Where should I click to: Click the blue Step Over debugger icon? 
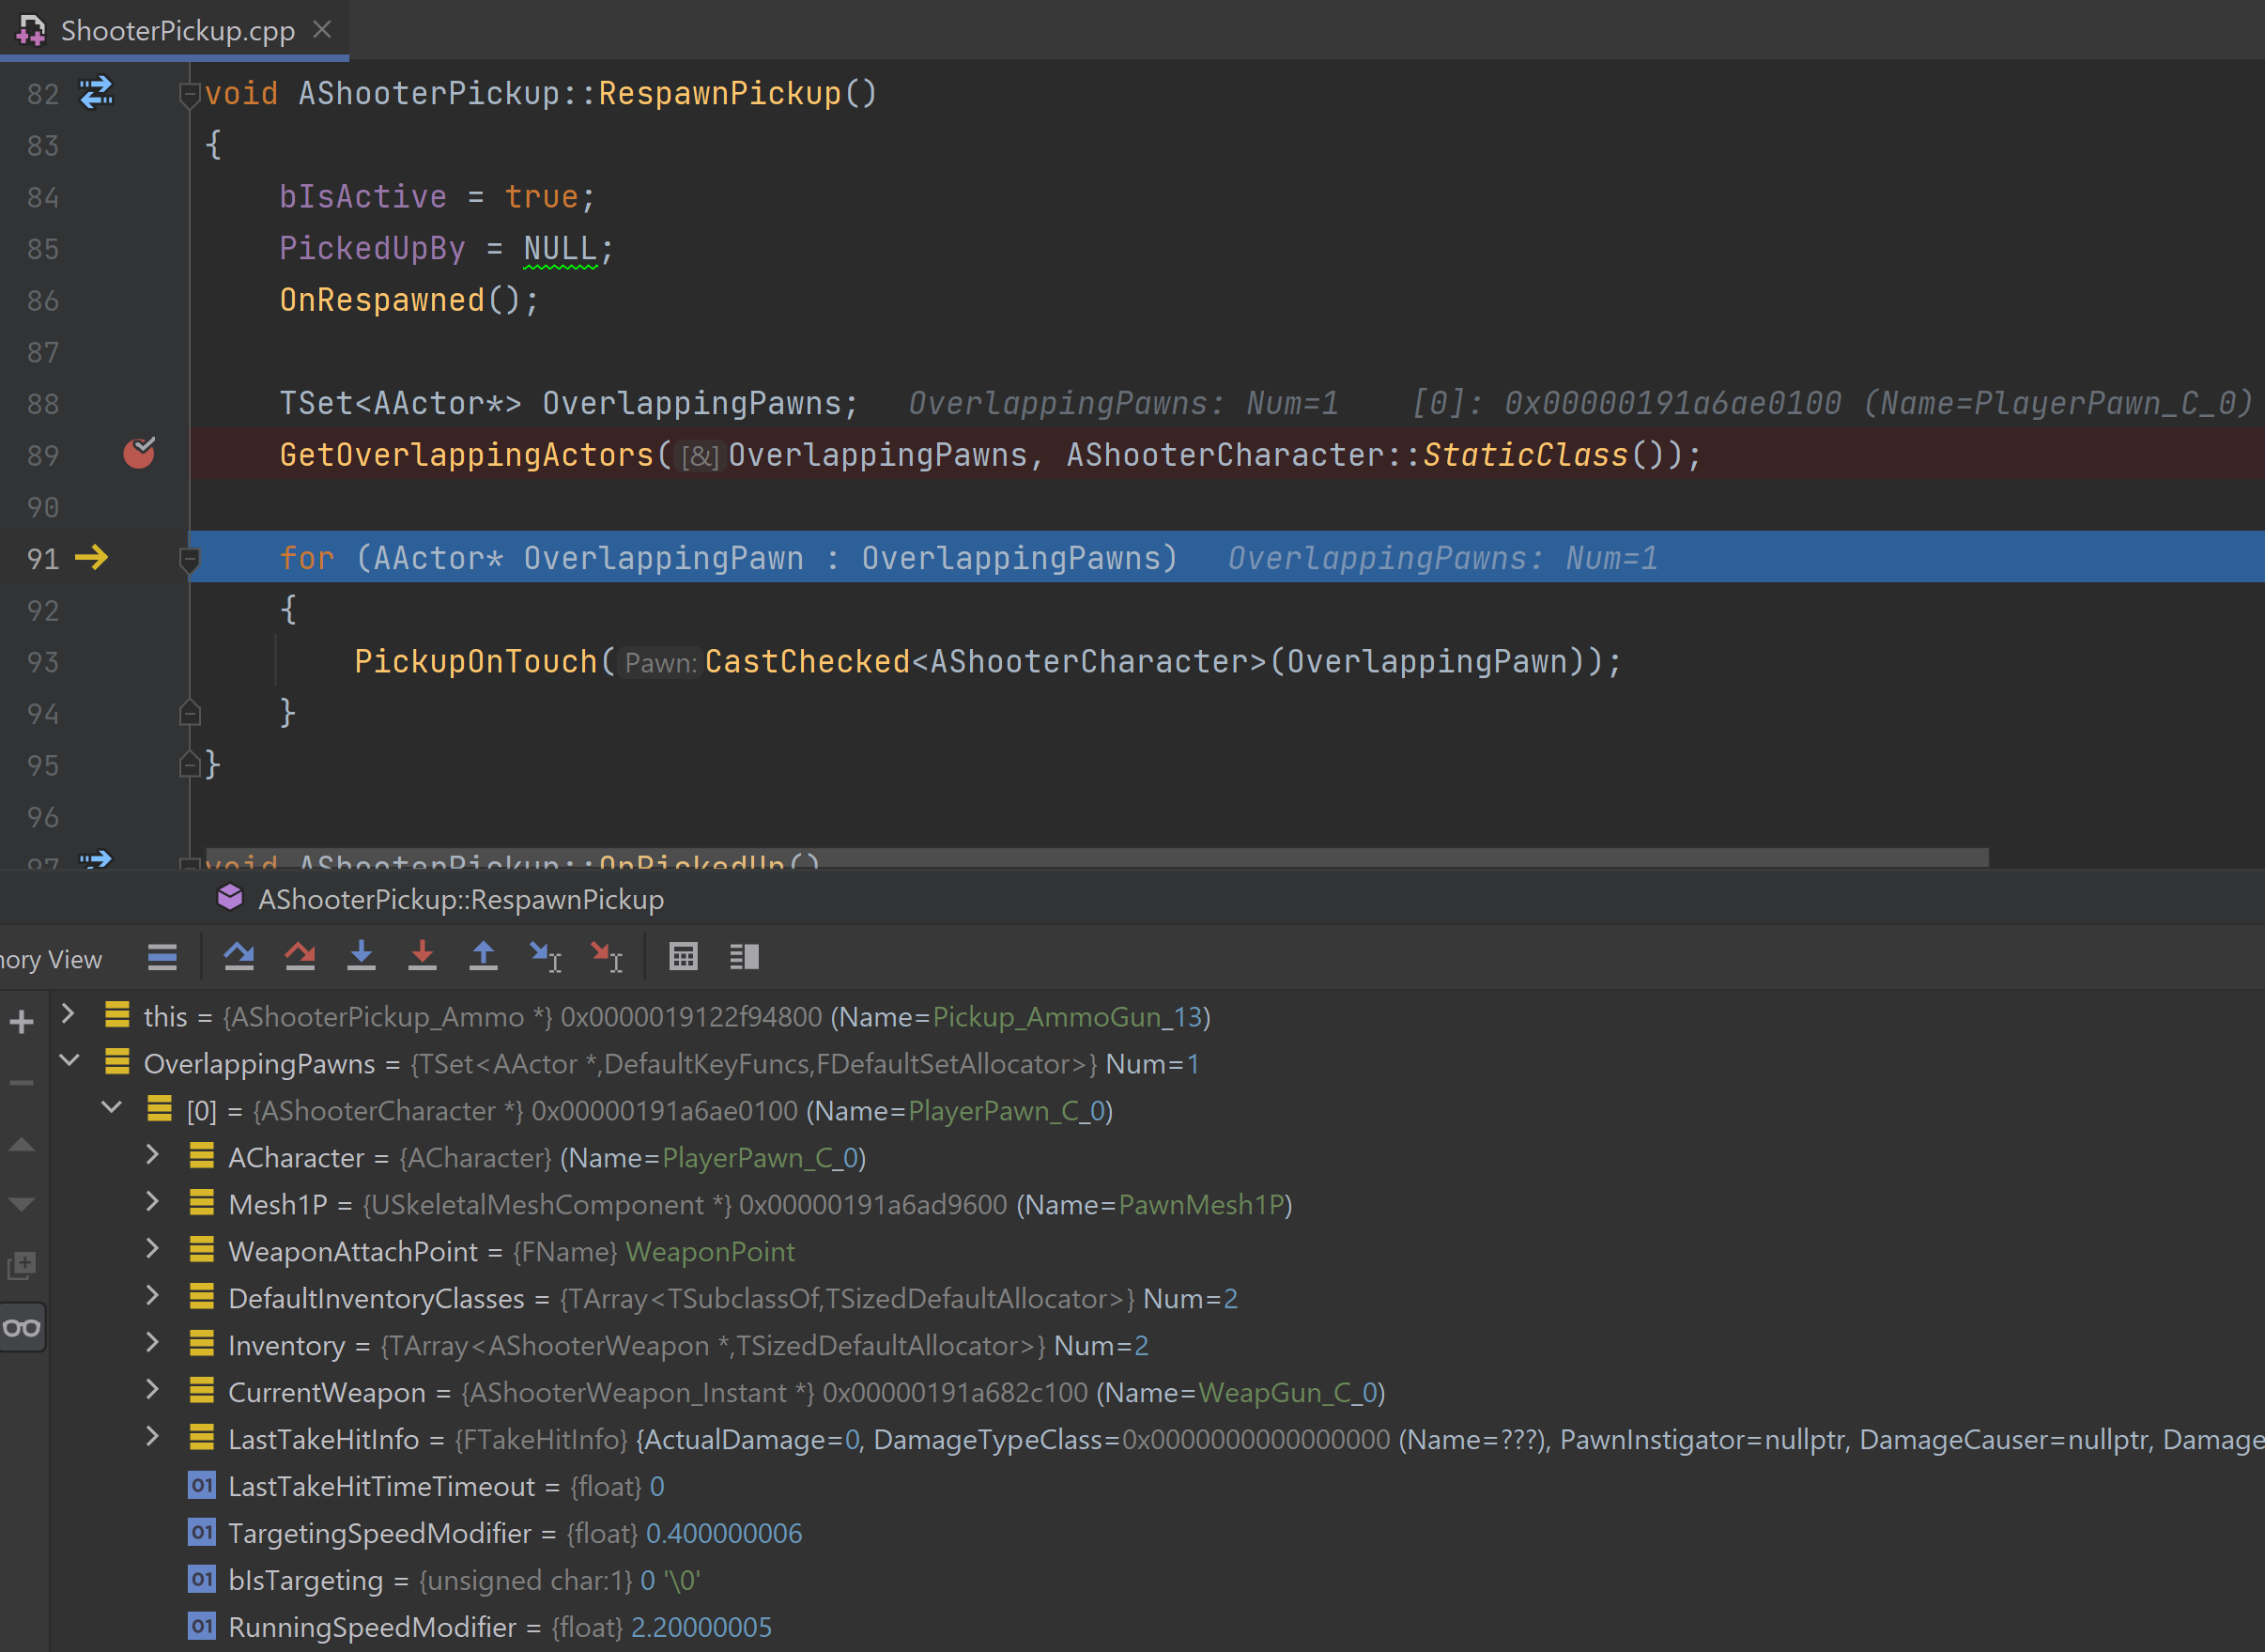[x=238, y=957]
